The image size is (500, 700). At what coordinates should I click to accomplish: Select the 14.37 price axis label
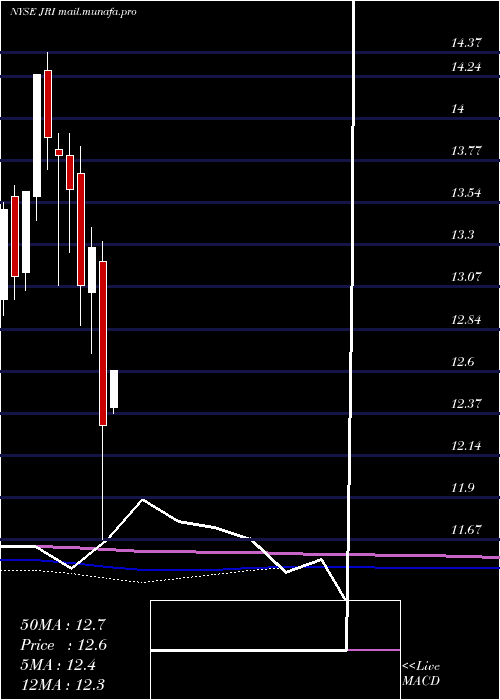pos(467,43)
